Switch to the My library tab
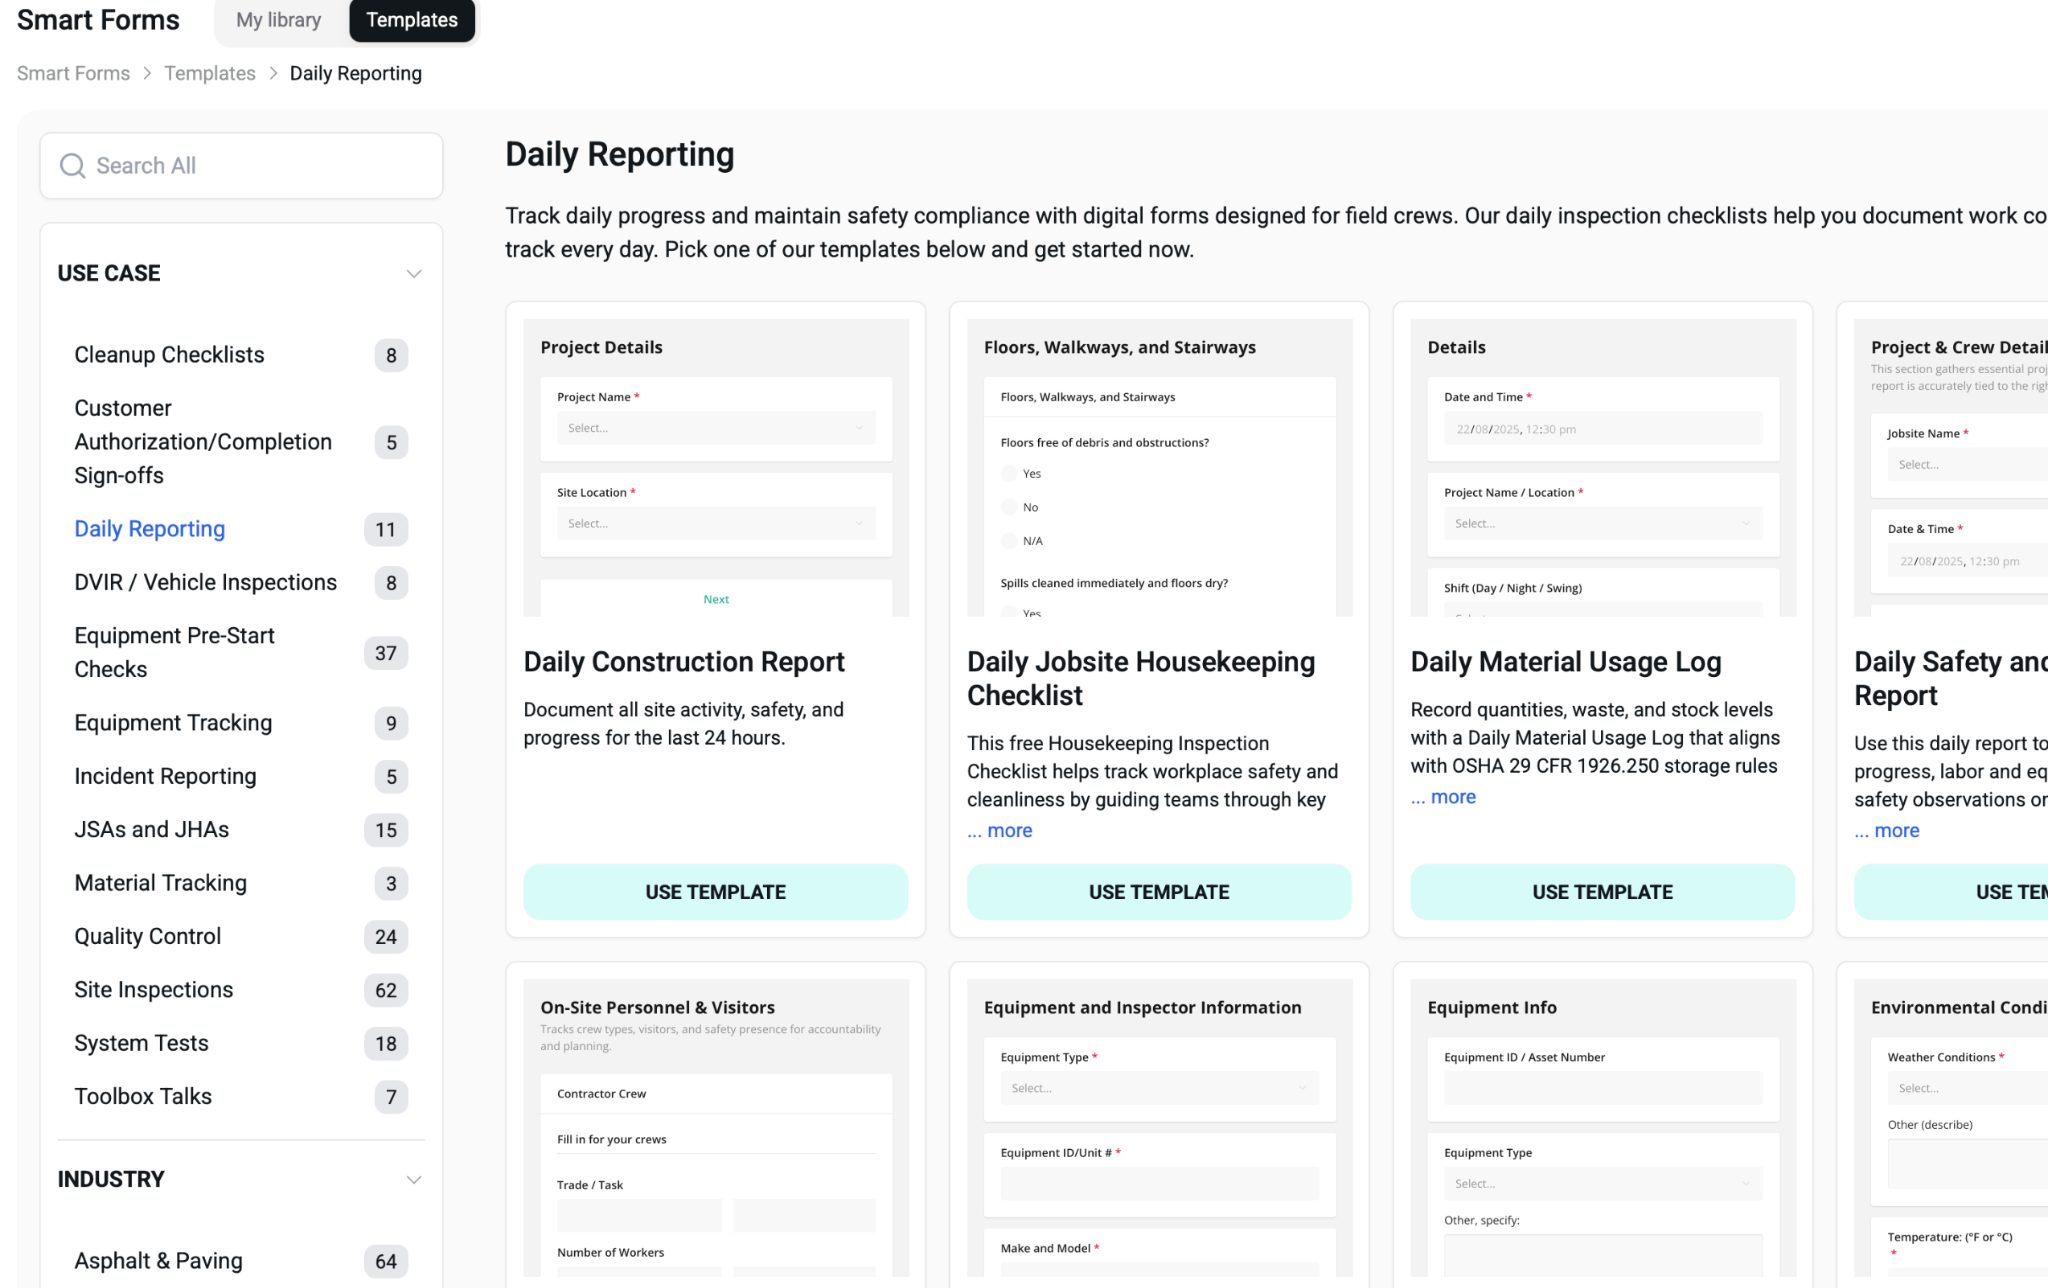Screen dimensions: 2048x1288 279,20
